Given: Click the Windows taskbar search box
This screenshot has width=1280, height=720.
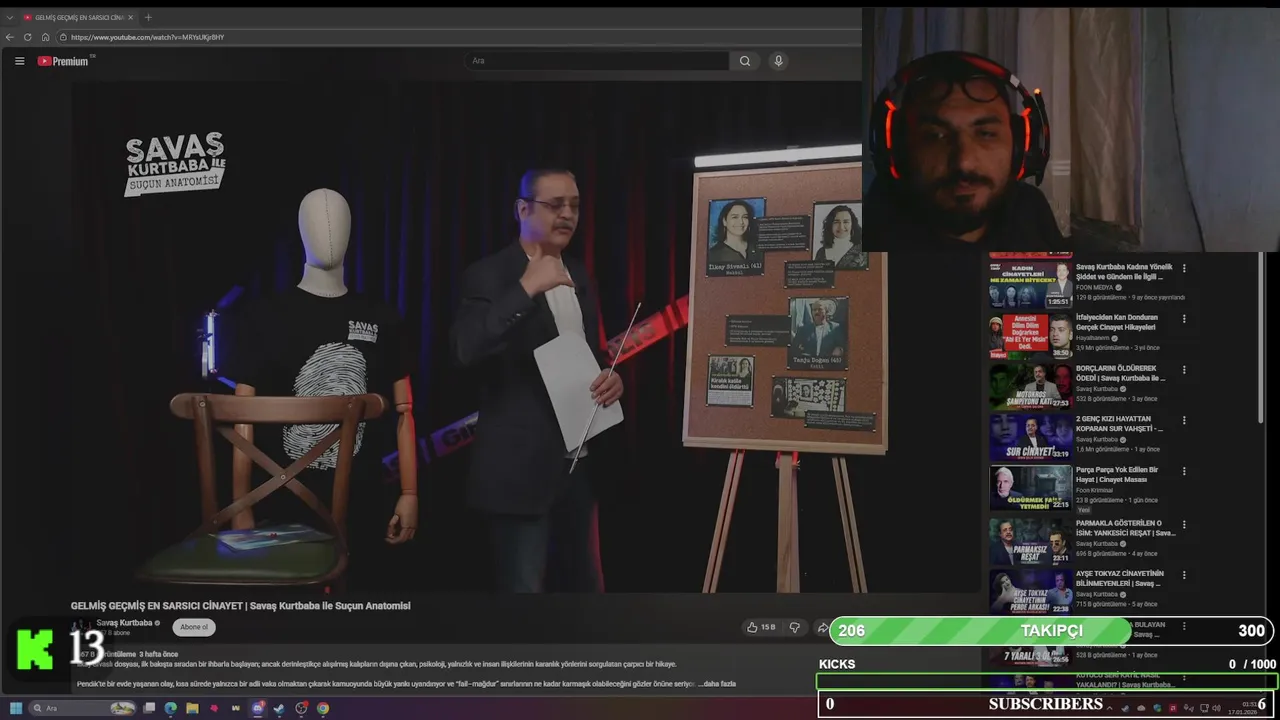Looking at the screenshot, I should pos(81,708).
